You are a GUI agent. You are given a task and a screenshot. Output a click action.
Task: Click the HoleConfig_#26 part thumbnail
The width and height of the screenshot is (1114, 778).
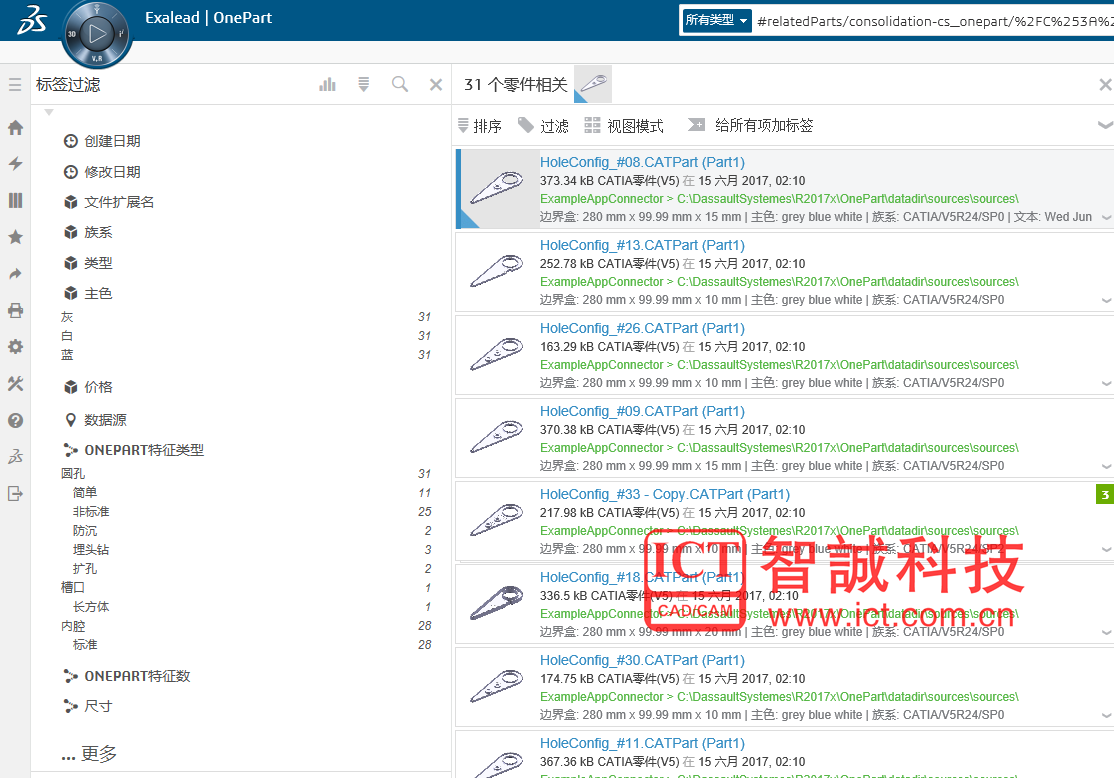(x=497, y=354)
